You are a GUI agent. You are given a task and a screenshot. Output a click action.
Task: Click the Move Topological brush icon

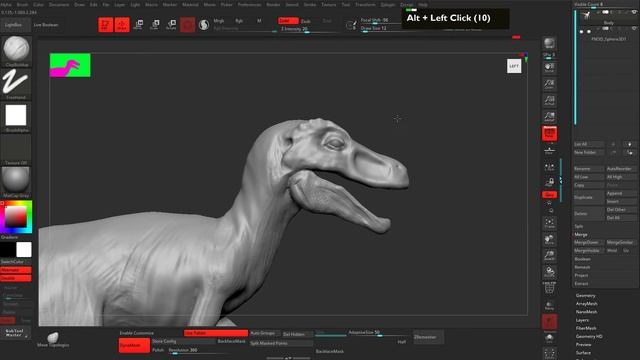[x=53, y=339]
